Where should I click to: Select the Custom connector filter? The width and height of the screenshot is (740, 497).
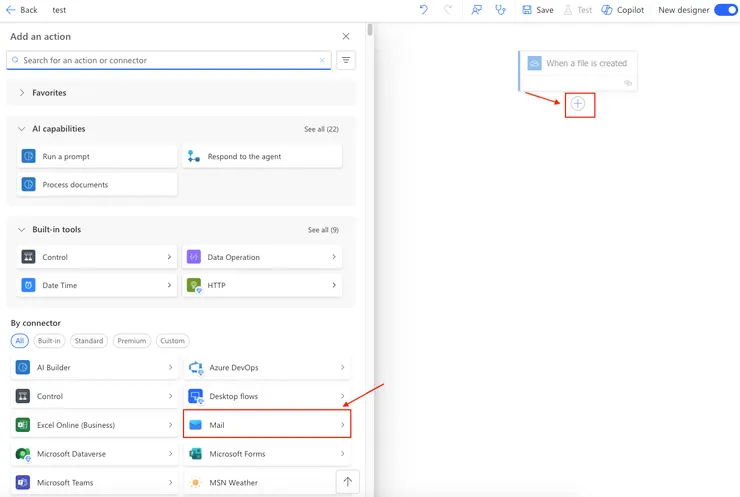coord(172,341)
